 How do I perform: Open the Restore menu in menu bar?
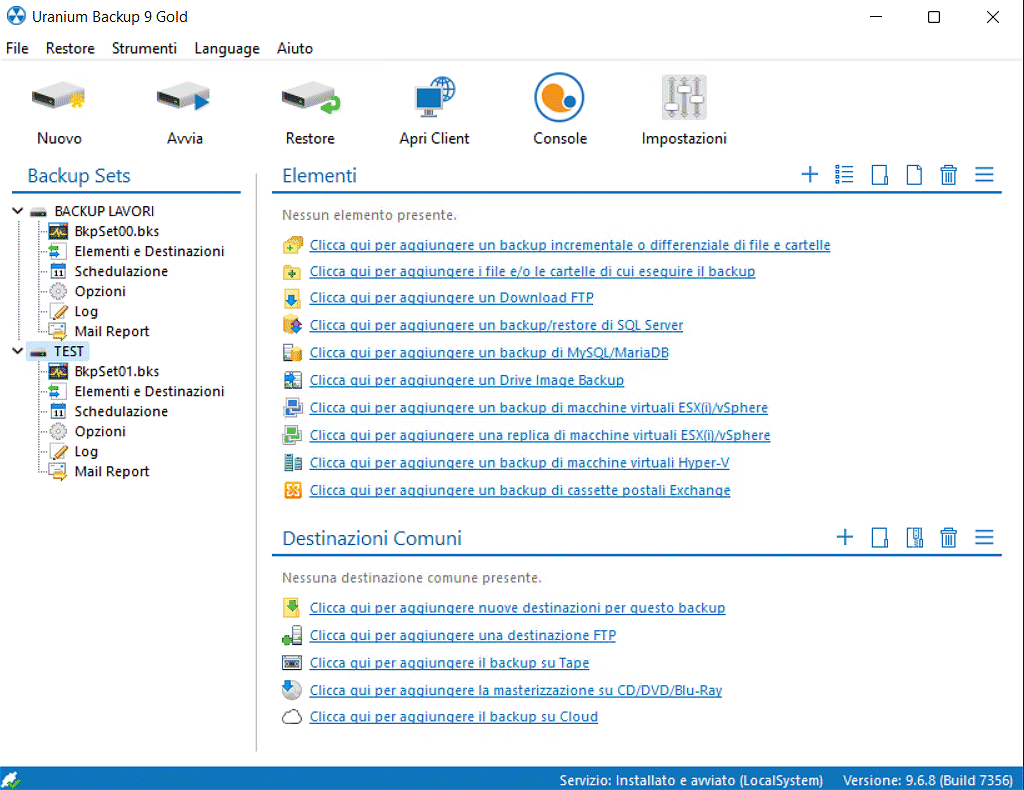click(x=70, y=48)
